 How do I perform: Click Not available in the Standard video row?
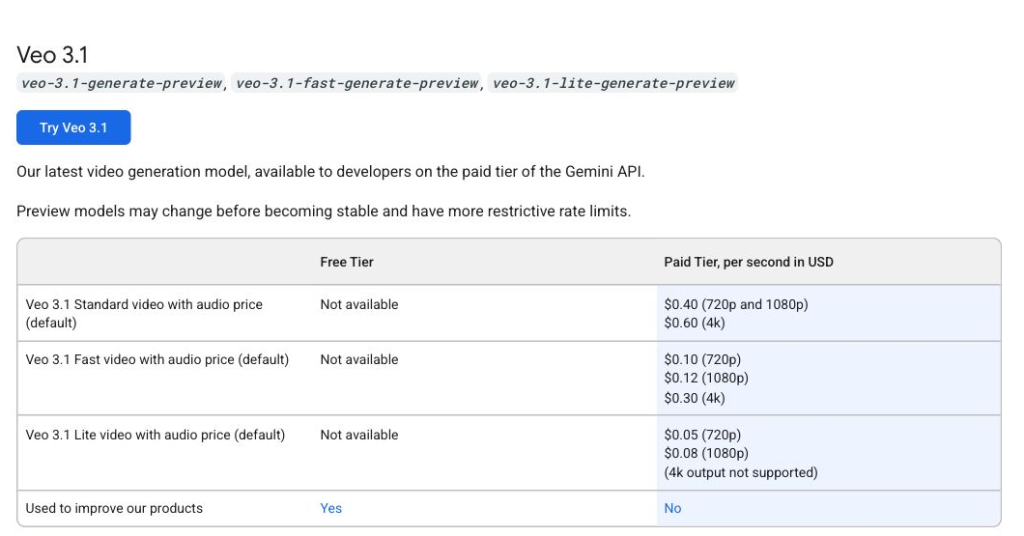359,304
